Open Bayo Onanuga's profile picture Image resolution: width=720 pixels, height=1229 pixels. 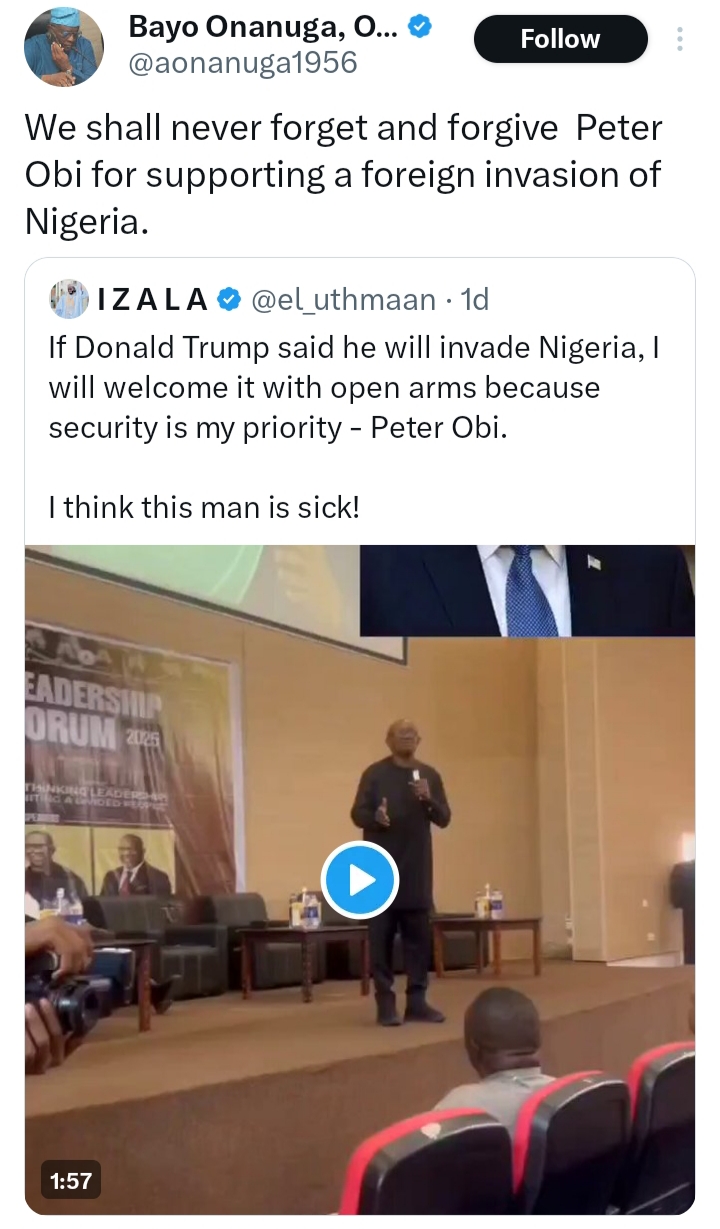coord(64,47)
